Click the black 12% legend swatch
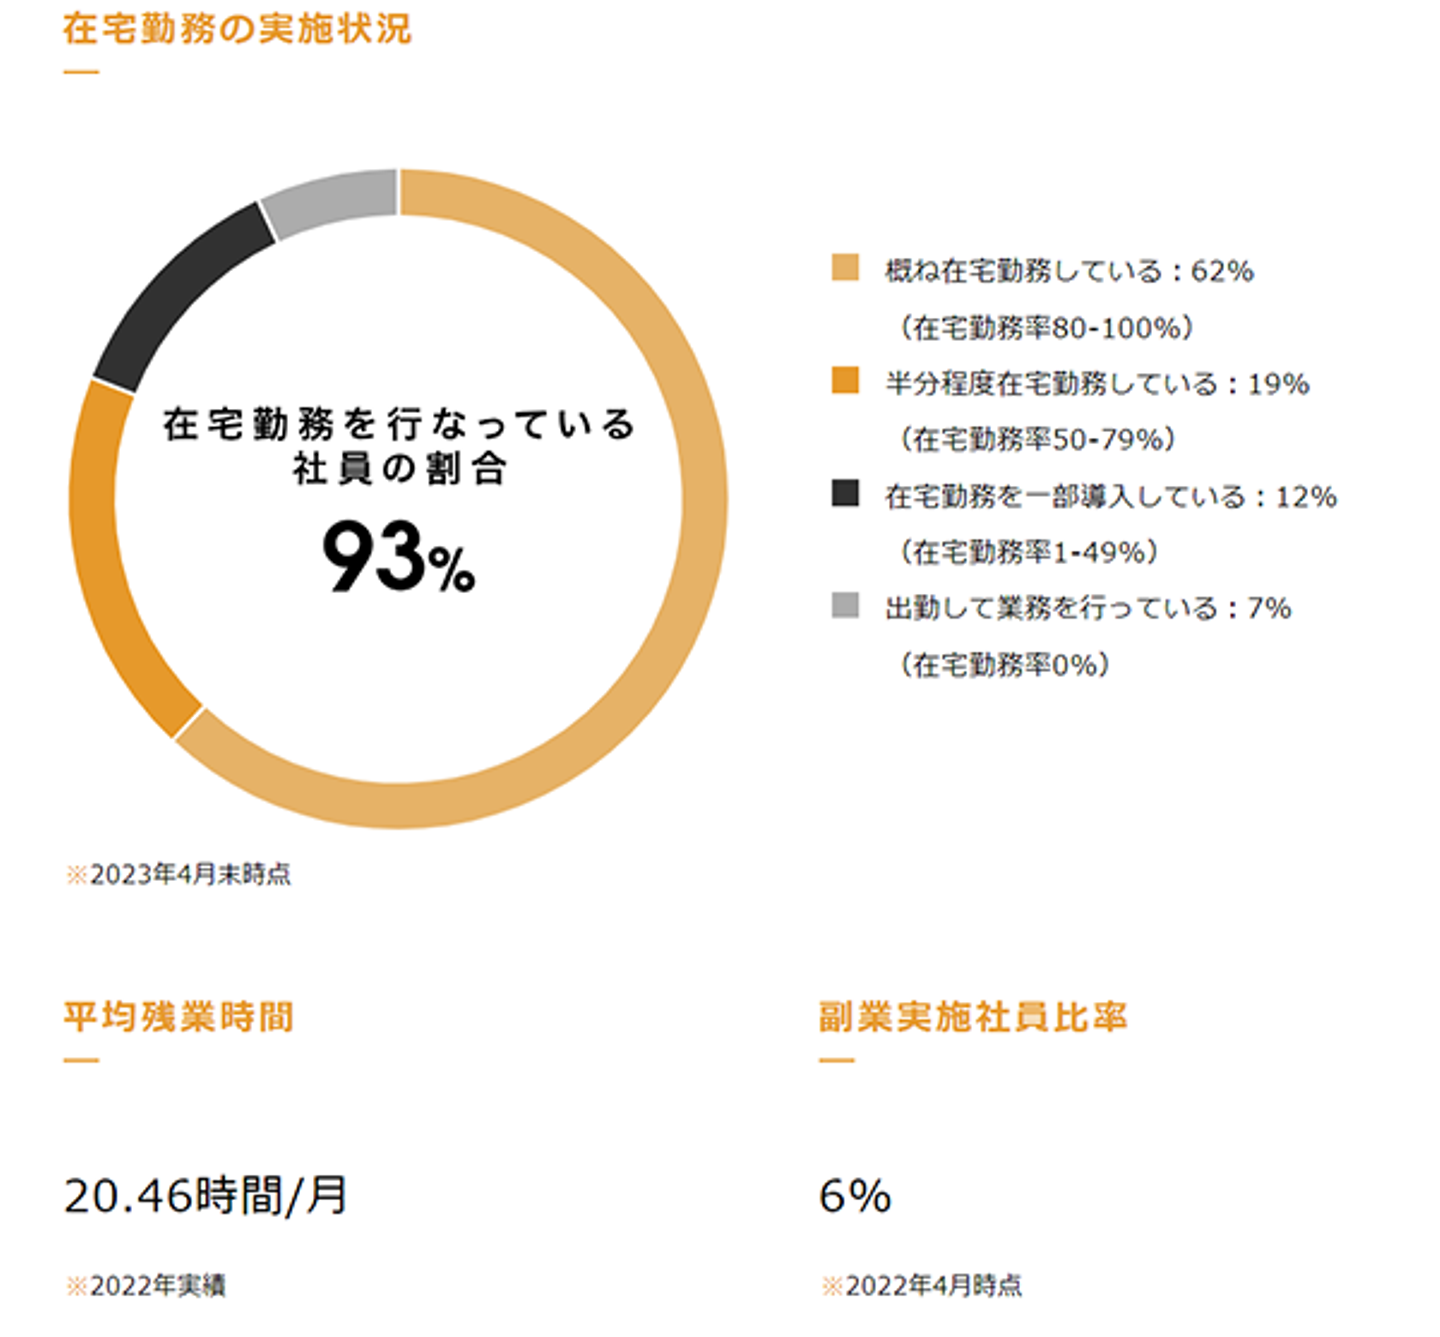The width and height of the screenshot is (1440, 1337). click(845, 493)
